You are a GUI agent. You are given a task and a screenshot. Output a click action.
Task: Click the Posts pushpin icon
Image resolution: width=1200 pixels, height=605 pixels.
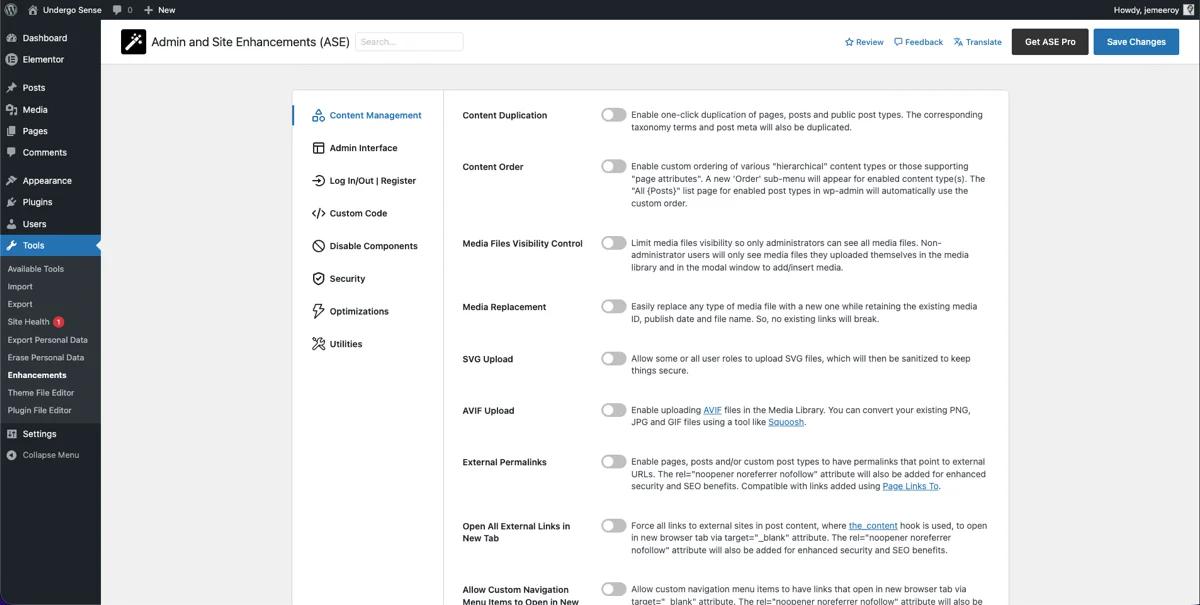pyautogui.click(x=11, y=88)
